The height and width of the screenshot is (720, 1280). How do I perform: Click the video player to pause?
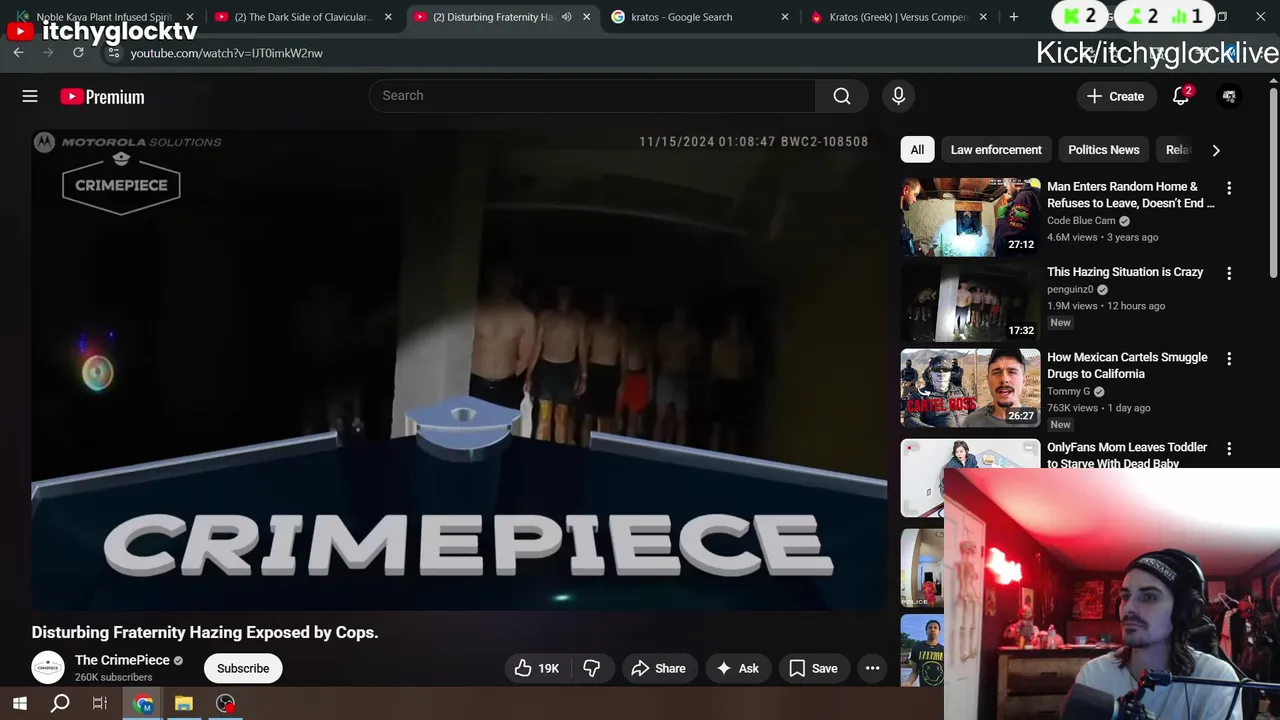[x=459, y=370]
